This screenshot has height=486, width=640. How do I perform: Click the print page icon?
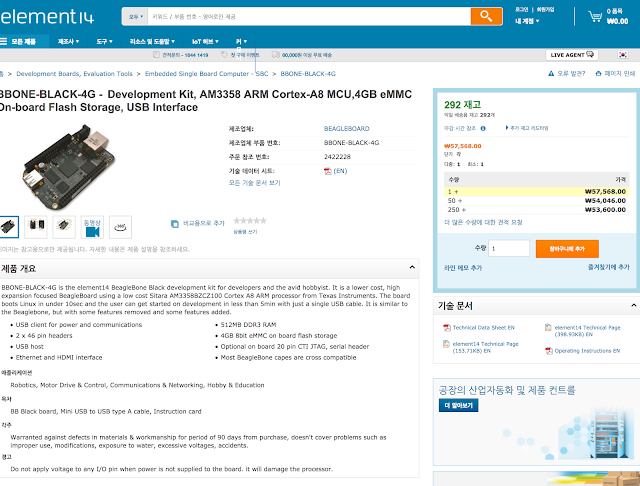[x=598, y=73]
